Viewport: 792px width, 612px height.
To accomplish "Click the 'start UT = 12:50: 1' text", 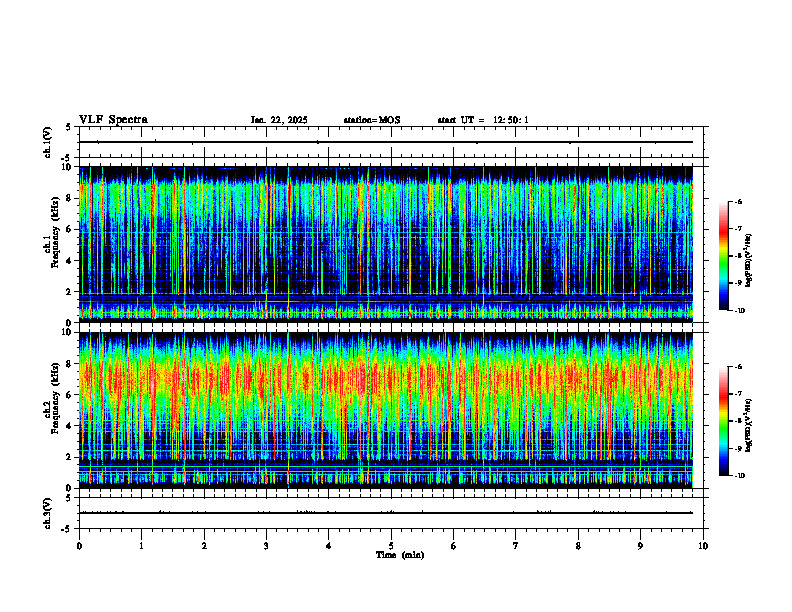I will click(x=483, y=120).
